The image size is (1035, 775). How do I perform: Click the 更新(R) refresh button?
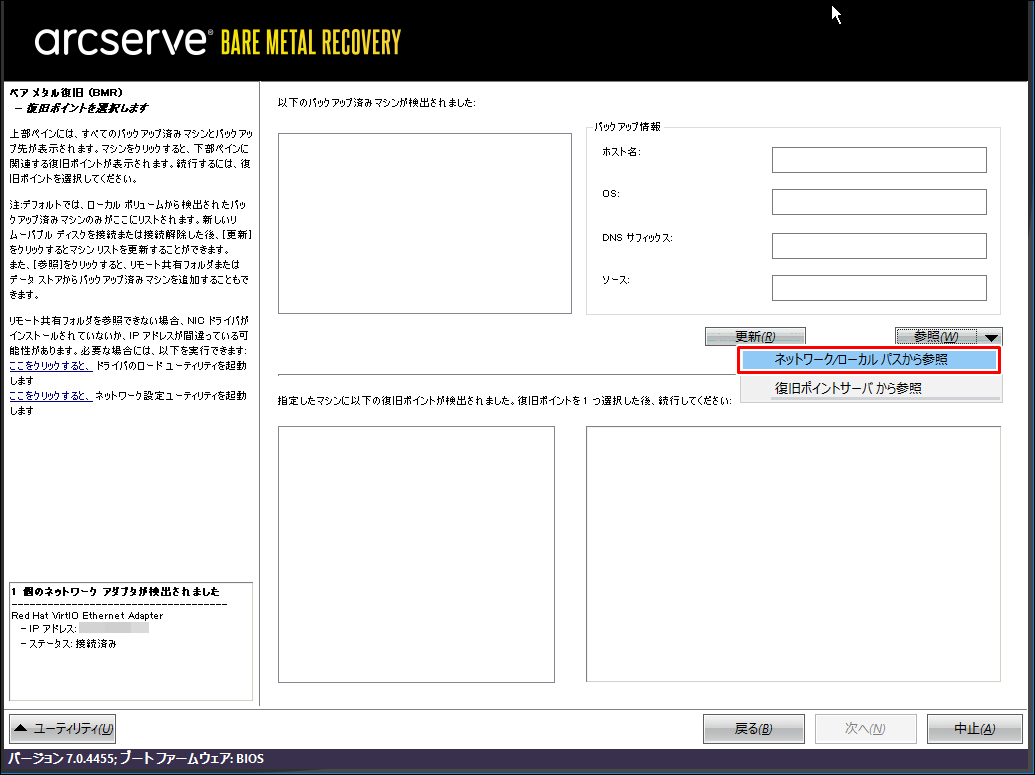pos(755,337)
